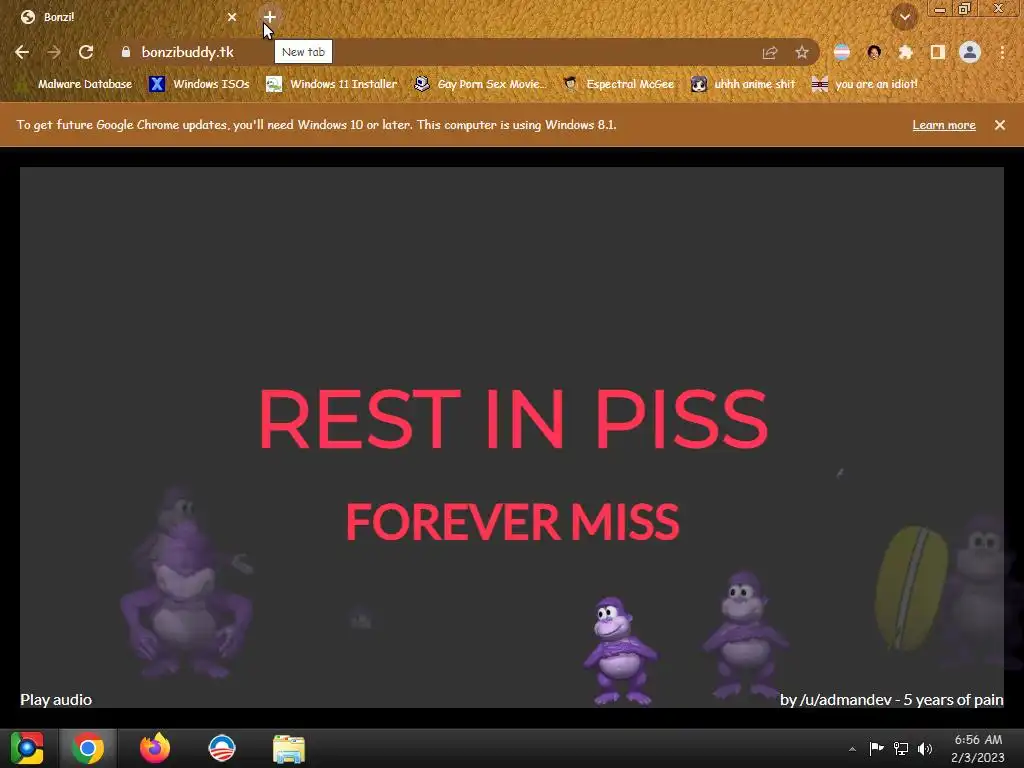
Task: Launch Firefox from the taskbar
Action: click(155, 748)
